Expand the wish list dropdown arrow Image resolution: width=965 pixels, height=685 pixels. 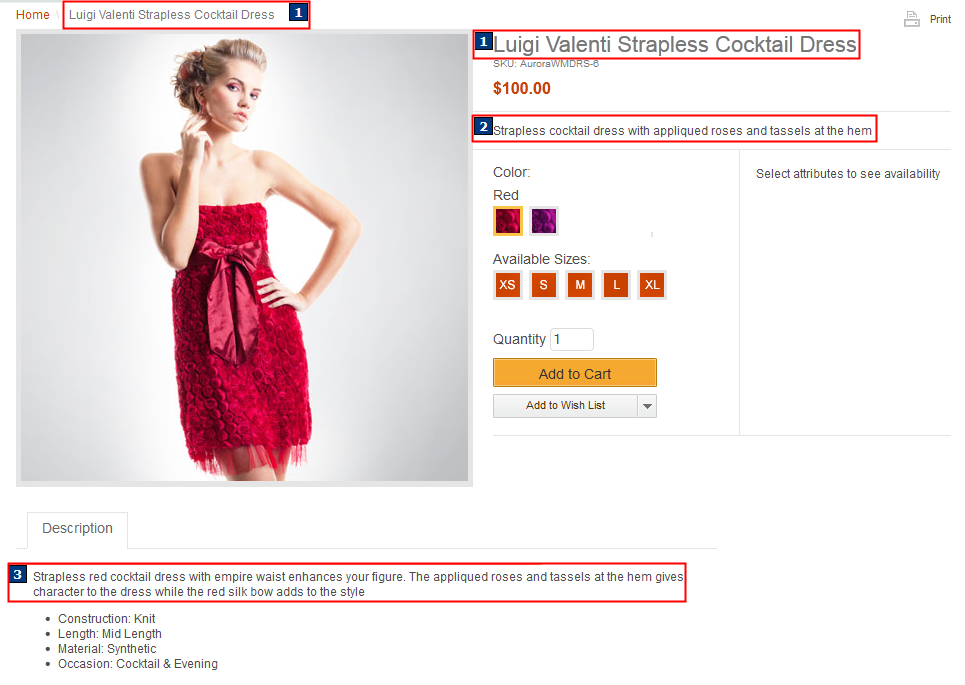point(647,406)
